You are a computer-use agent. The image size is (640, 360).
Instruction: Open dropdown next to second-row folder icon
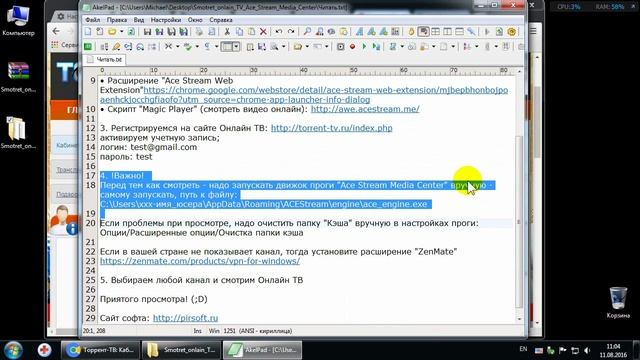307,47
